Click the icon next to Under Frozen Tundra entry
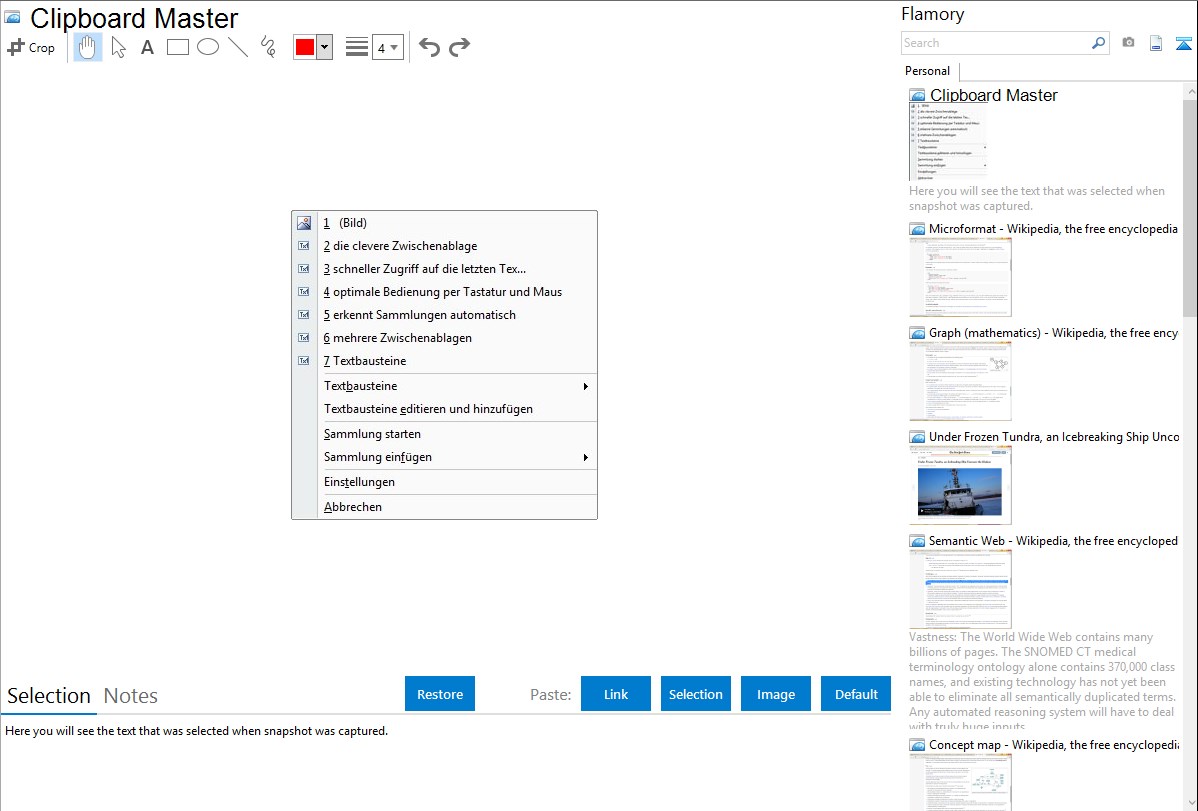1198x811 pixels. pyautogui.click(x=917, y=437)
